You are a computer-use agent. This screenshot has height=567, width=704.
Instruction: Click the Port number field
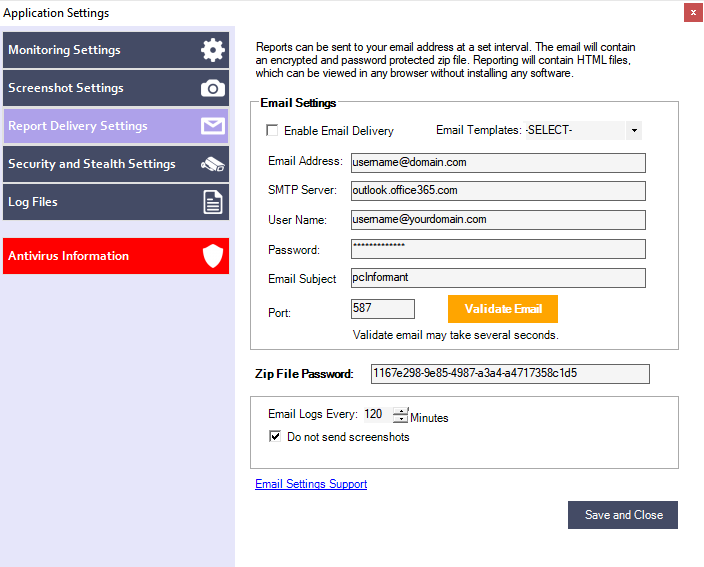(x=383, y=309)
